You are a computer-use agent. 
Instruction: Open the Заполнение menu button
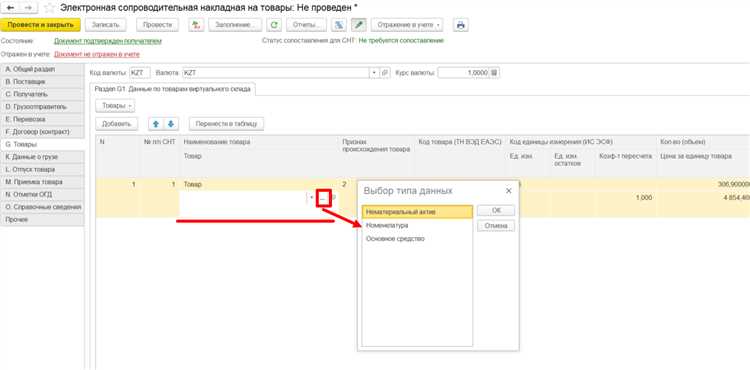(x=235, y=25)
